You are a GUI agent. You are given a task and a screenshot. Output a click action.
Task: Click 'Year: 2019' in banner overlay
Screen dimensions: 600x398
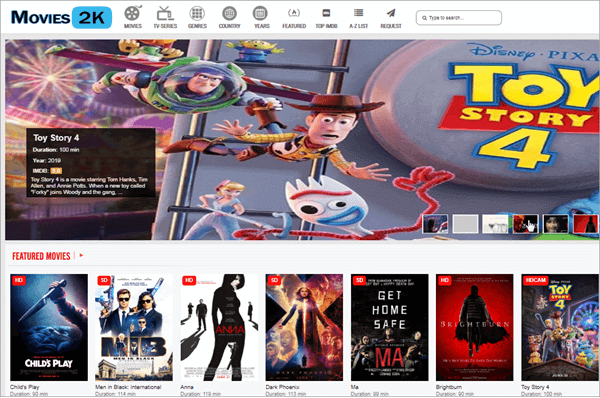47,160
